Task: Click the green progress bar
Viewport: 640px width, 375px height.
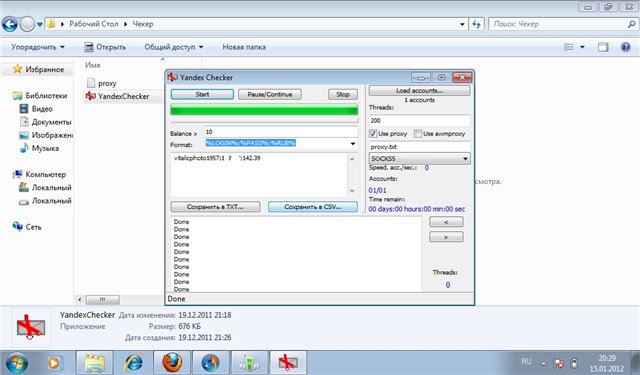Action: pos(264,109)
